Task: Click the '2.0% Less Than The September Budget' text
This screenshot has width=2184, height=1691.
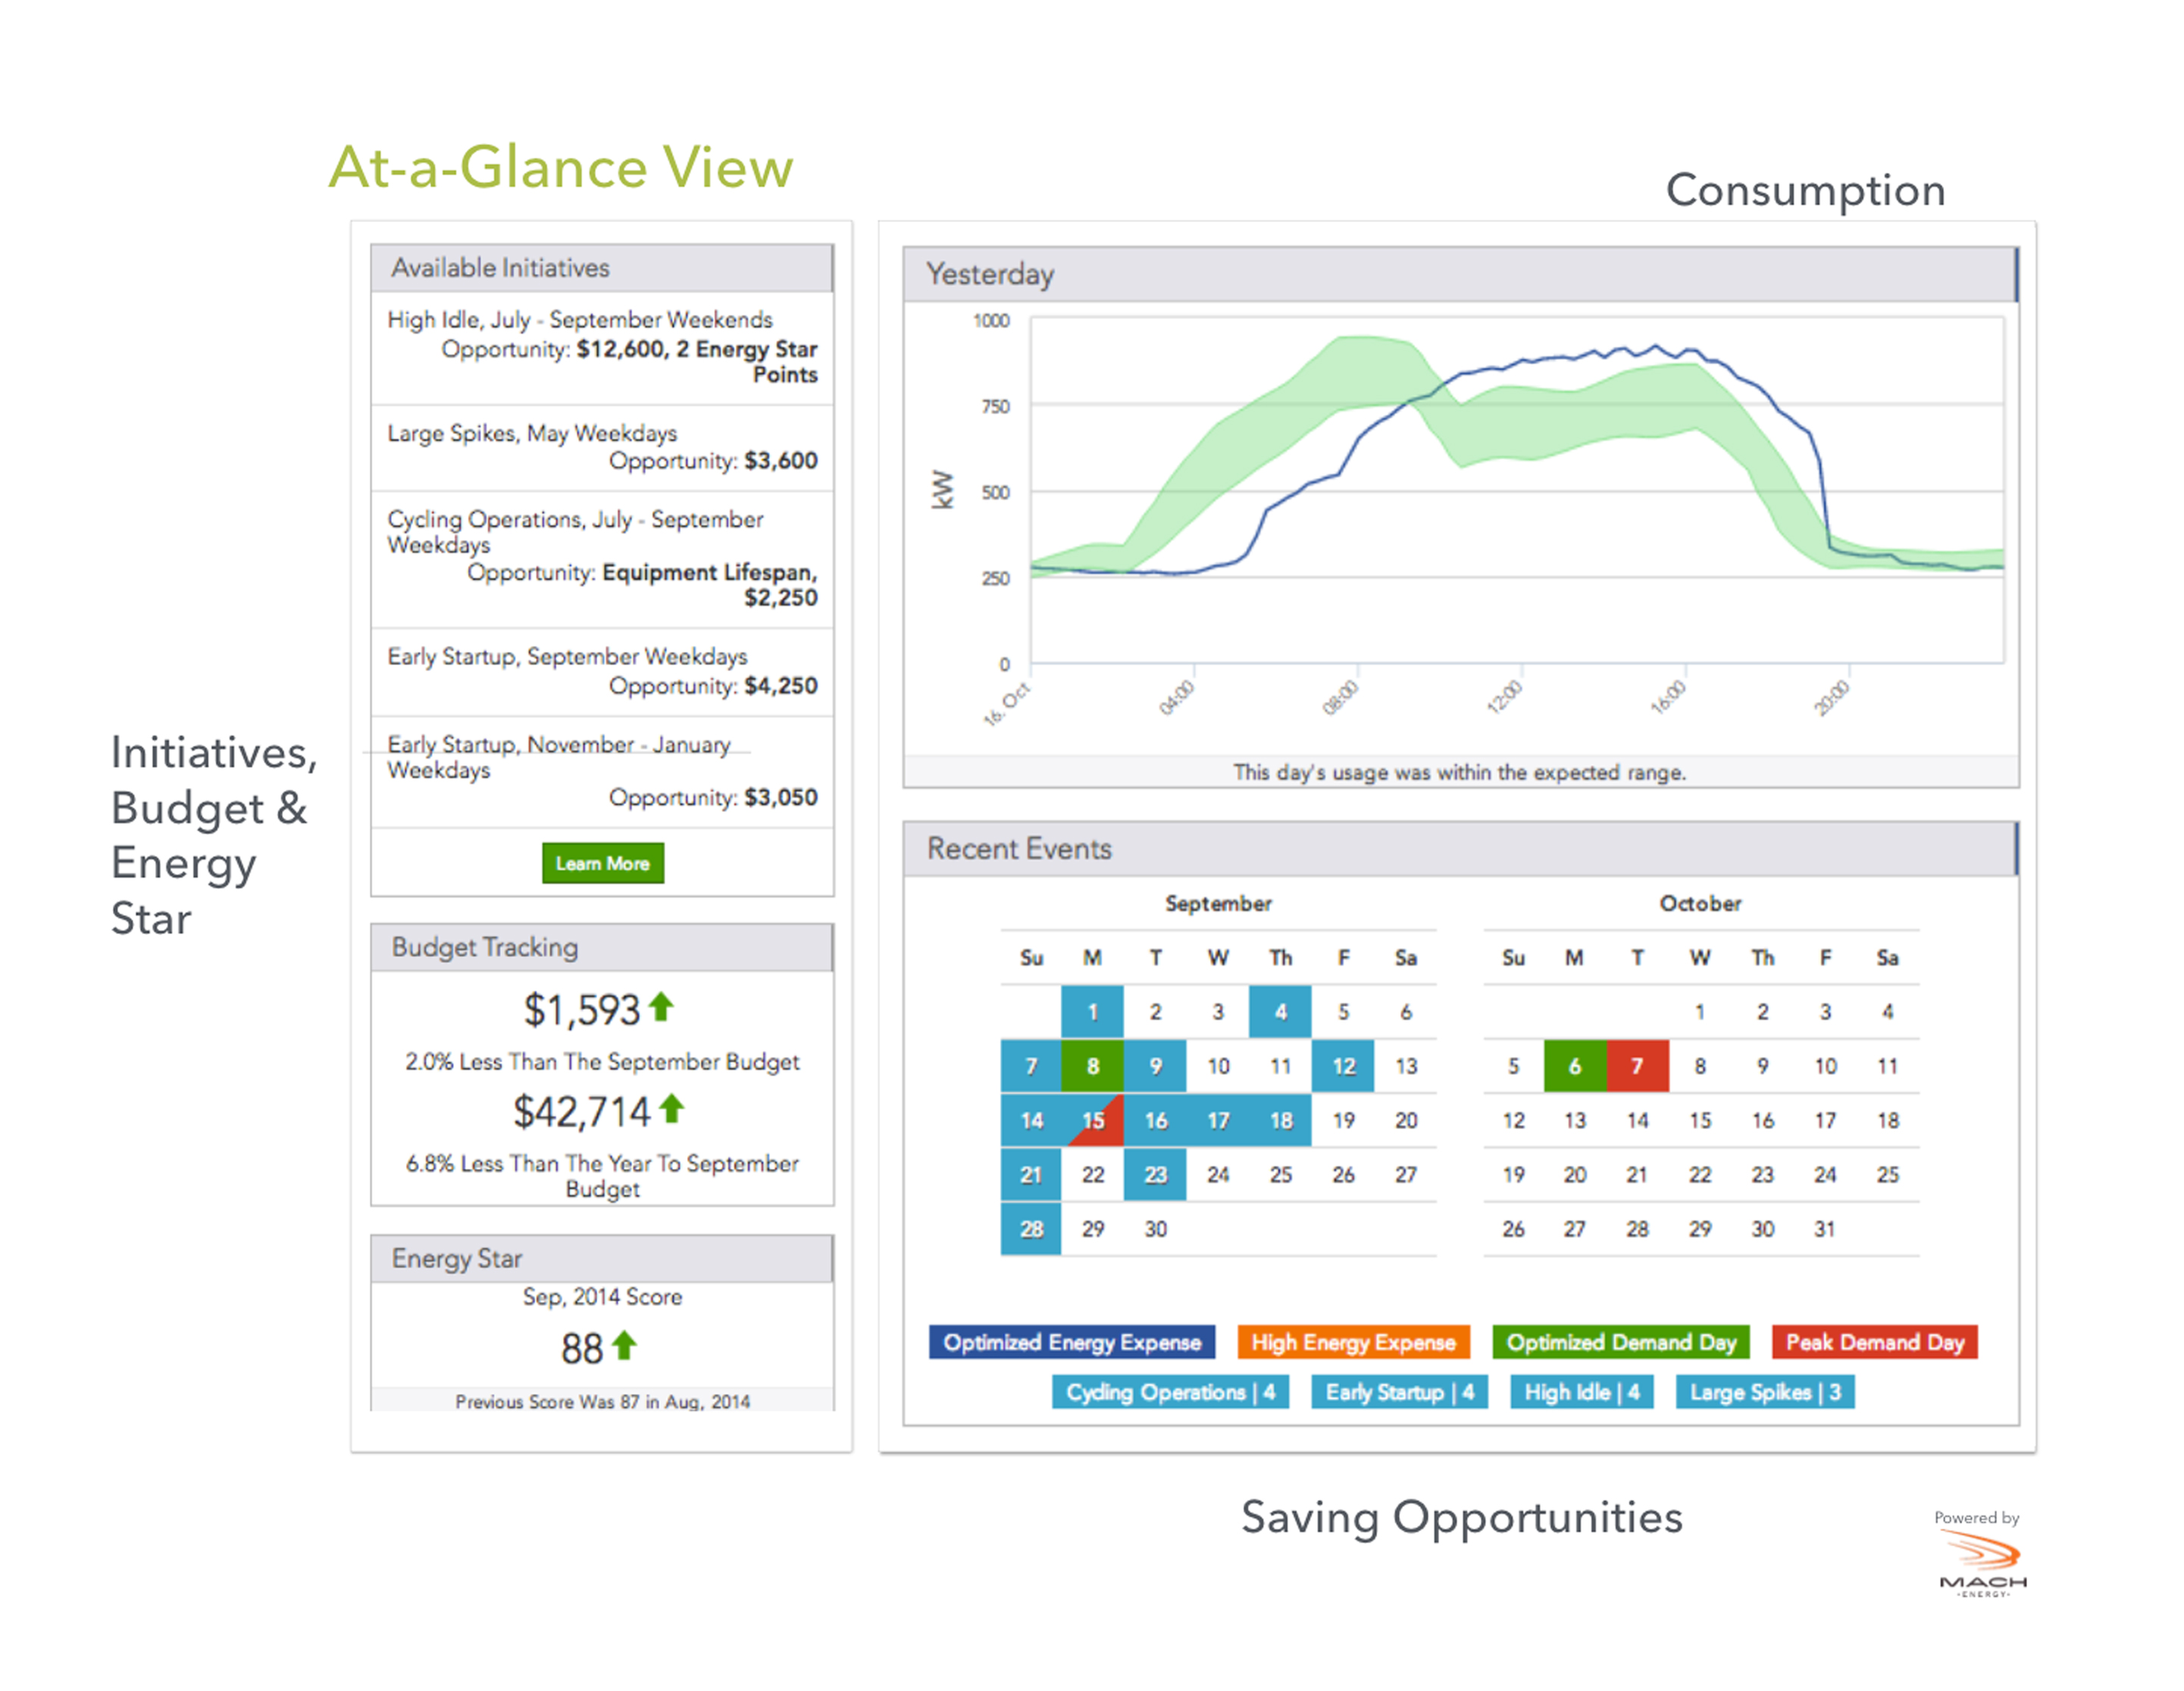Action: click(x=602, y=1061)
